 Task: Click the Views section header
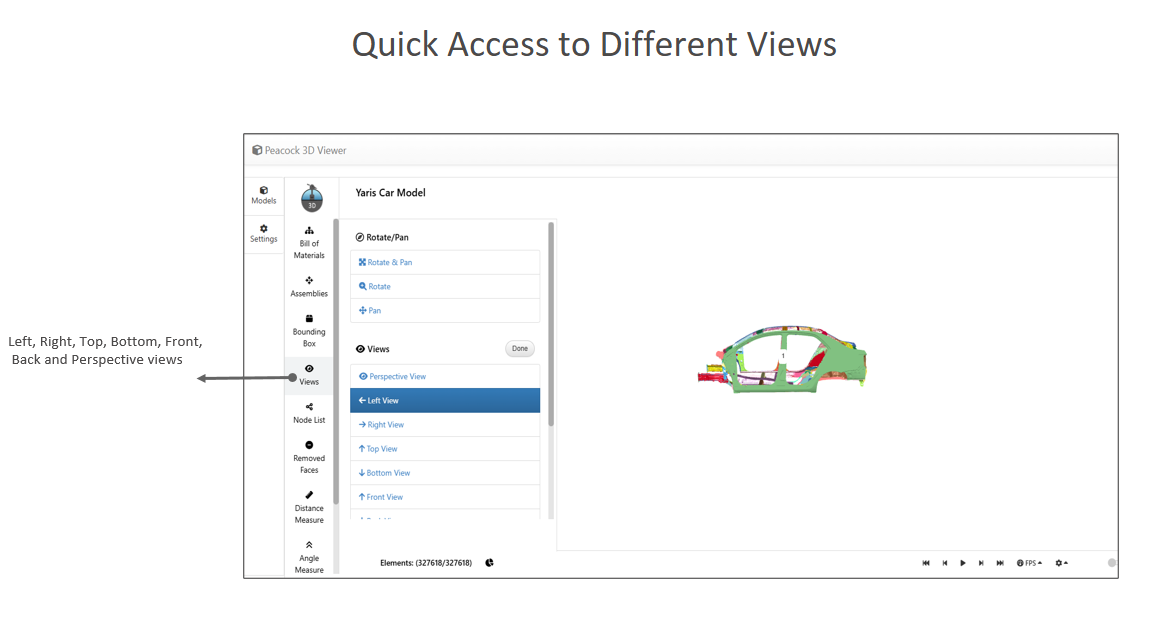pos(373,349)
